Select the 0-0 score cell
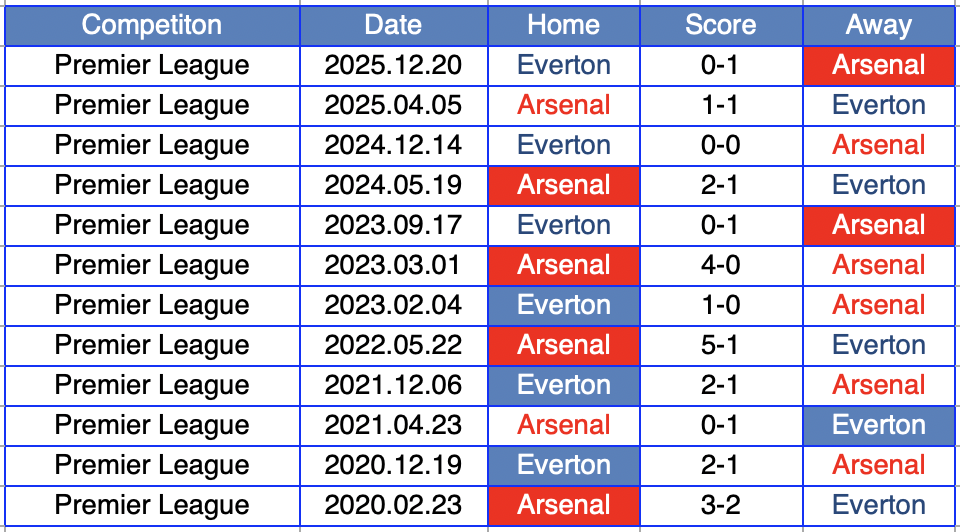This screenshot has height=532, width=960. click(x=720, y=145)
